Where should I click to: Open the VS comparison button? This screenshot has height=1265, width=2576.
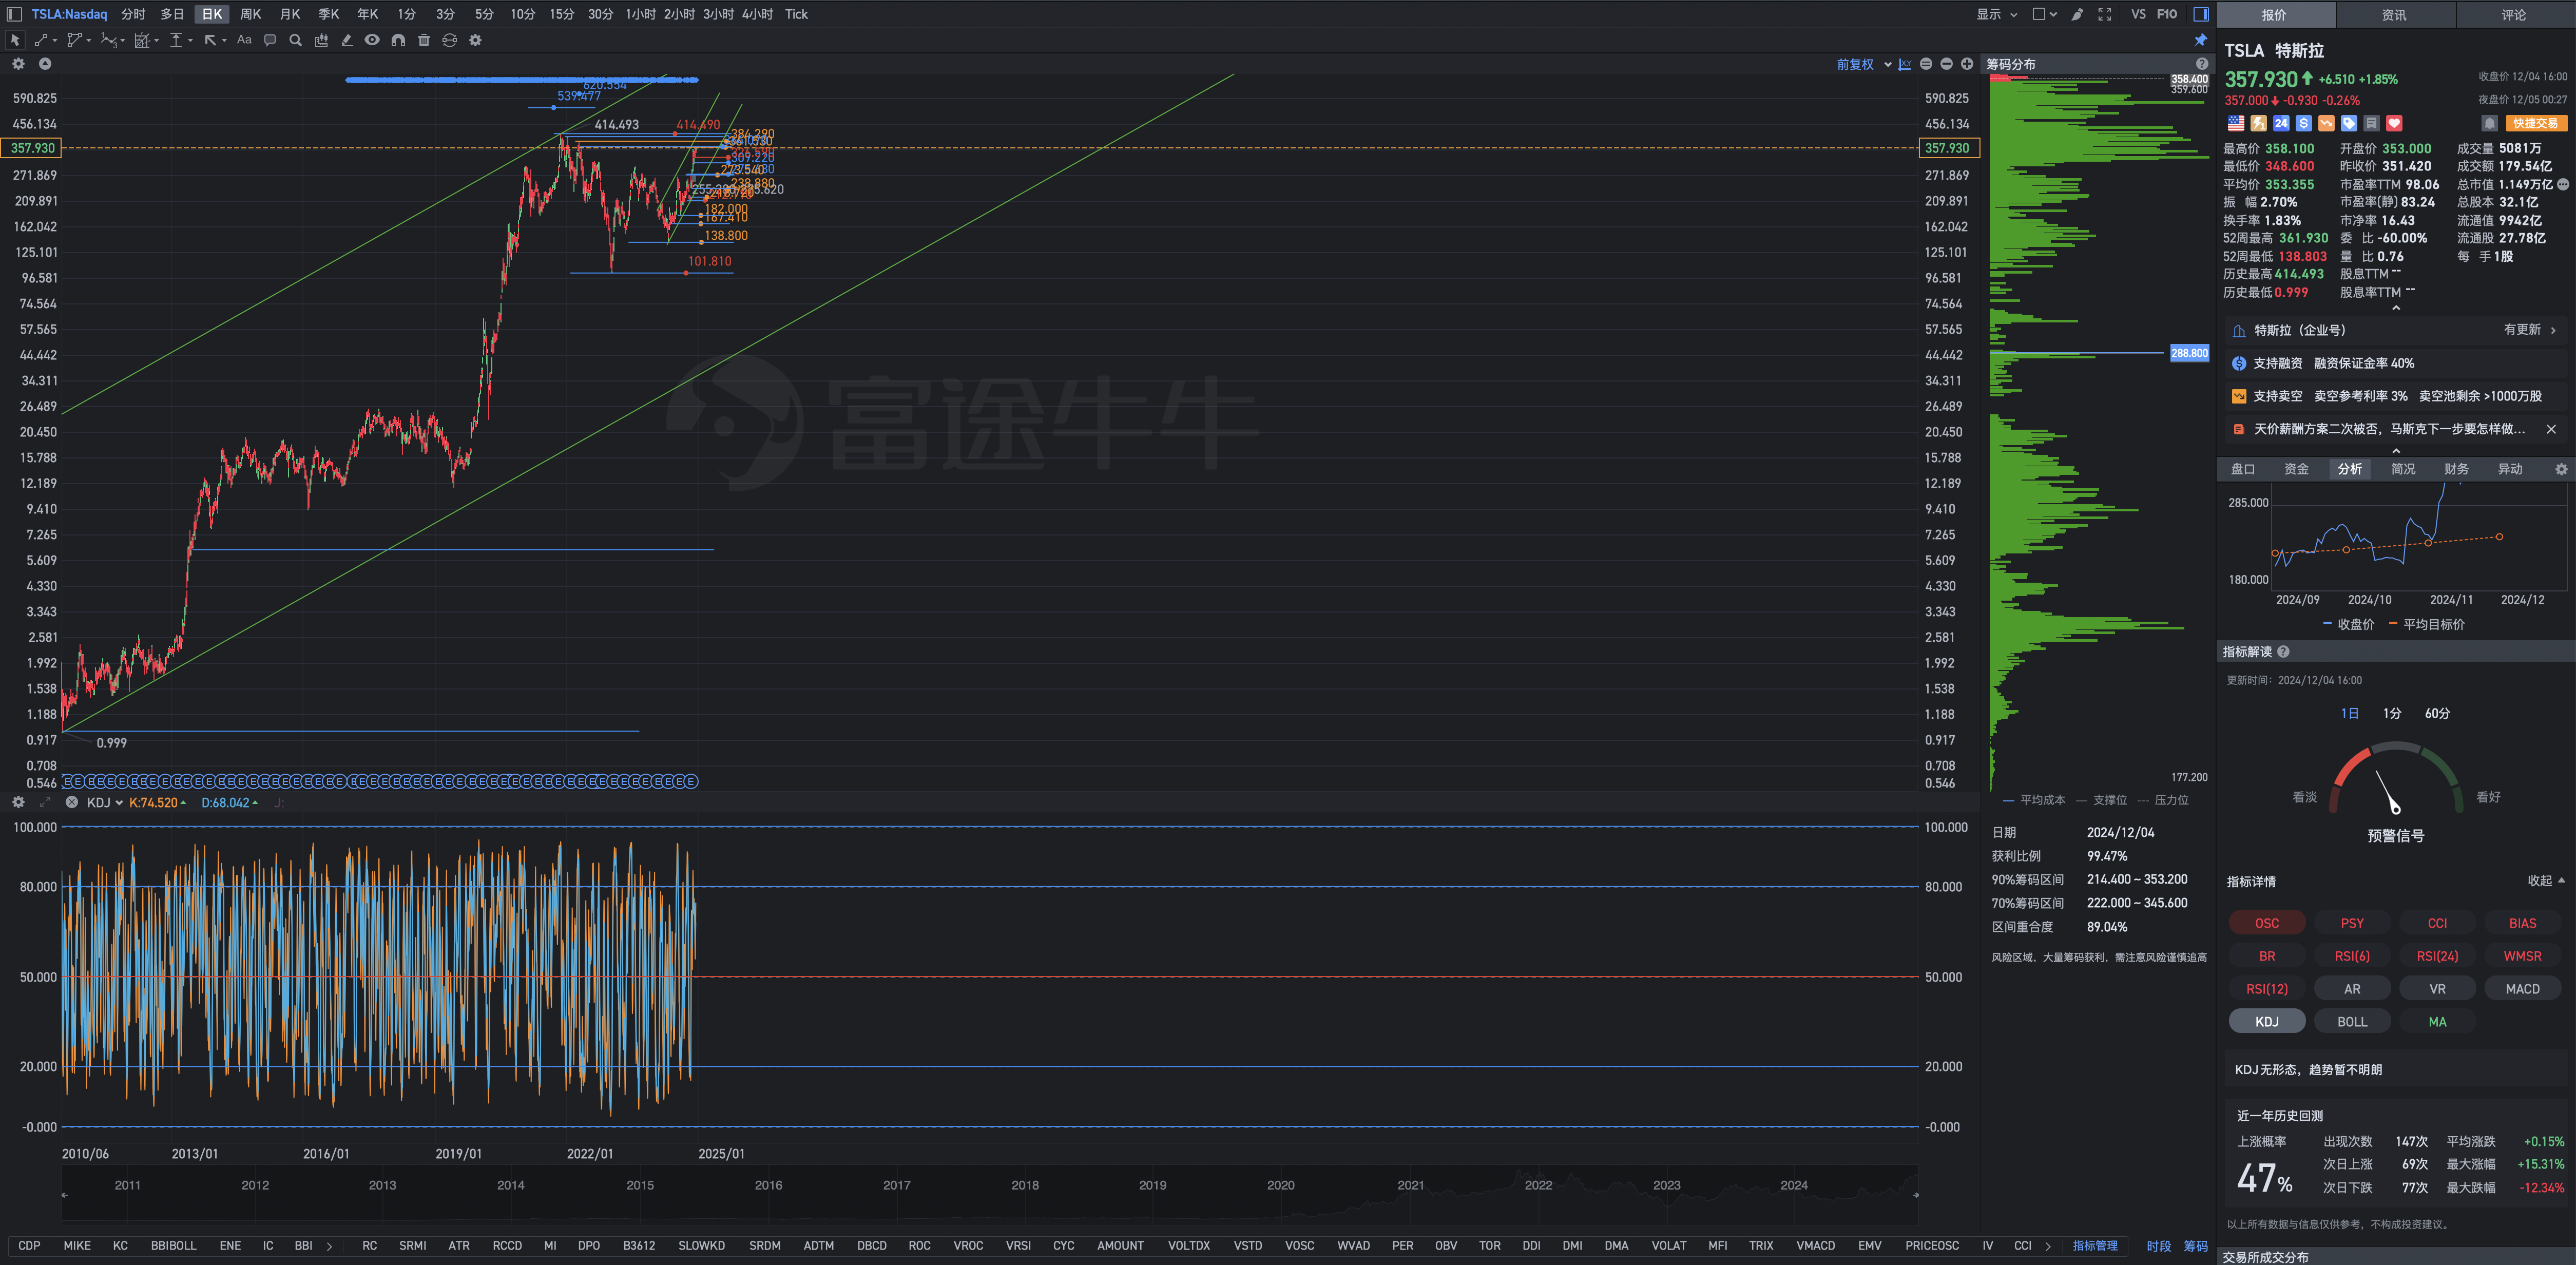(2138, 14)
